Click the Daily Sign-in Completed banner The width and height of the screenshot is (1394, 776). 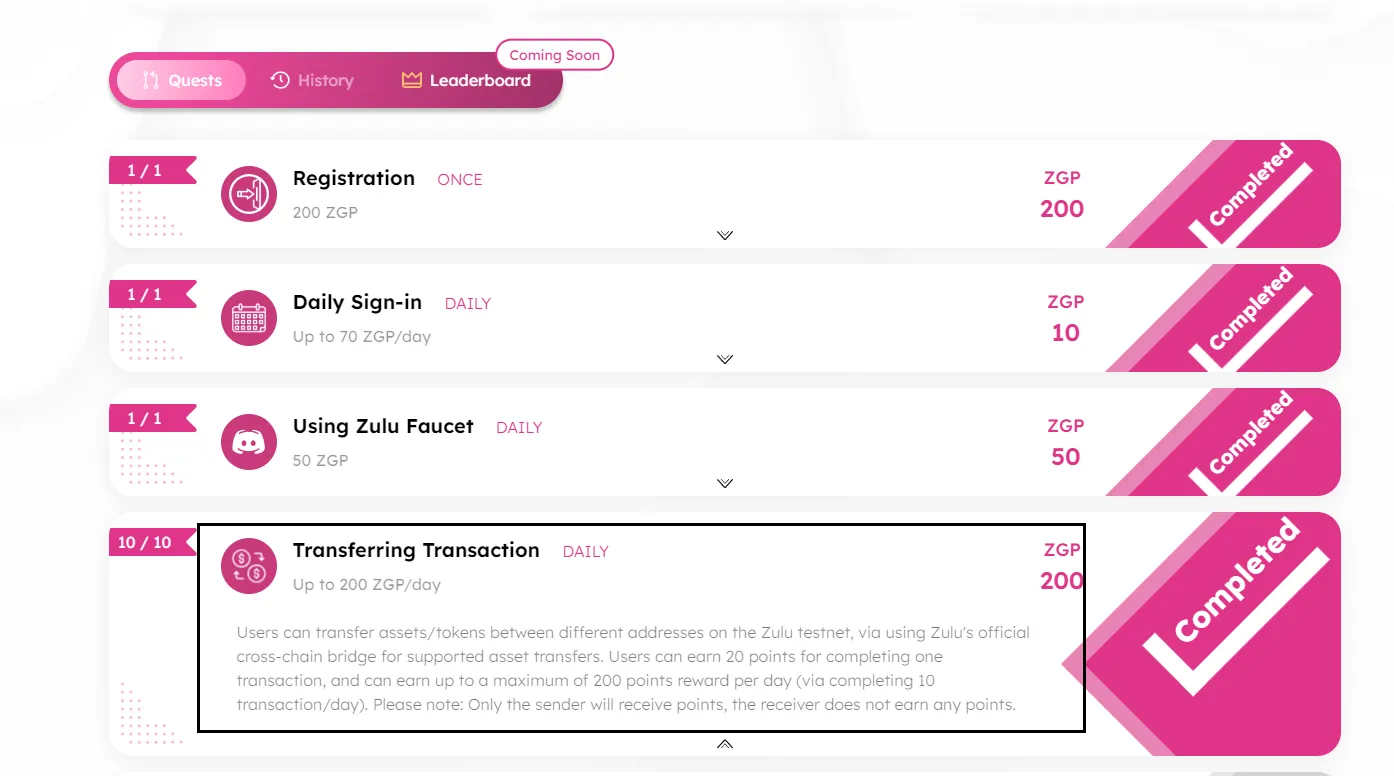[x=1250, y=319]
